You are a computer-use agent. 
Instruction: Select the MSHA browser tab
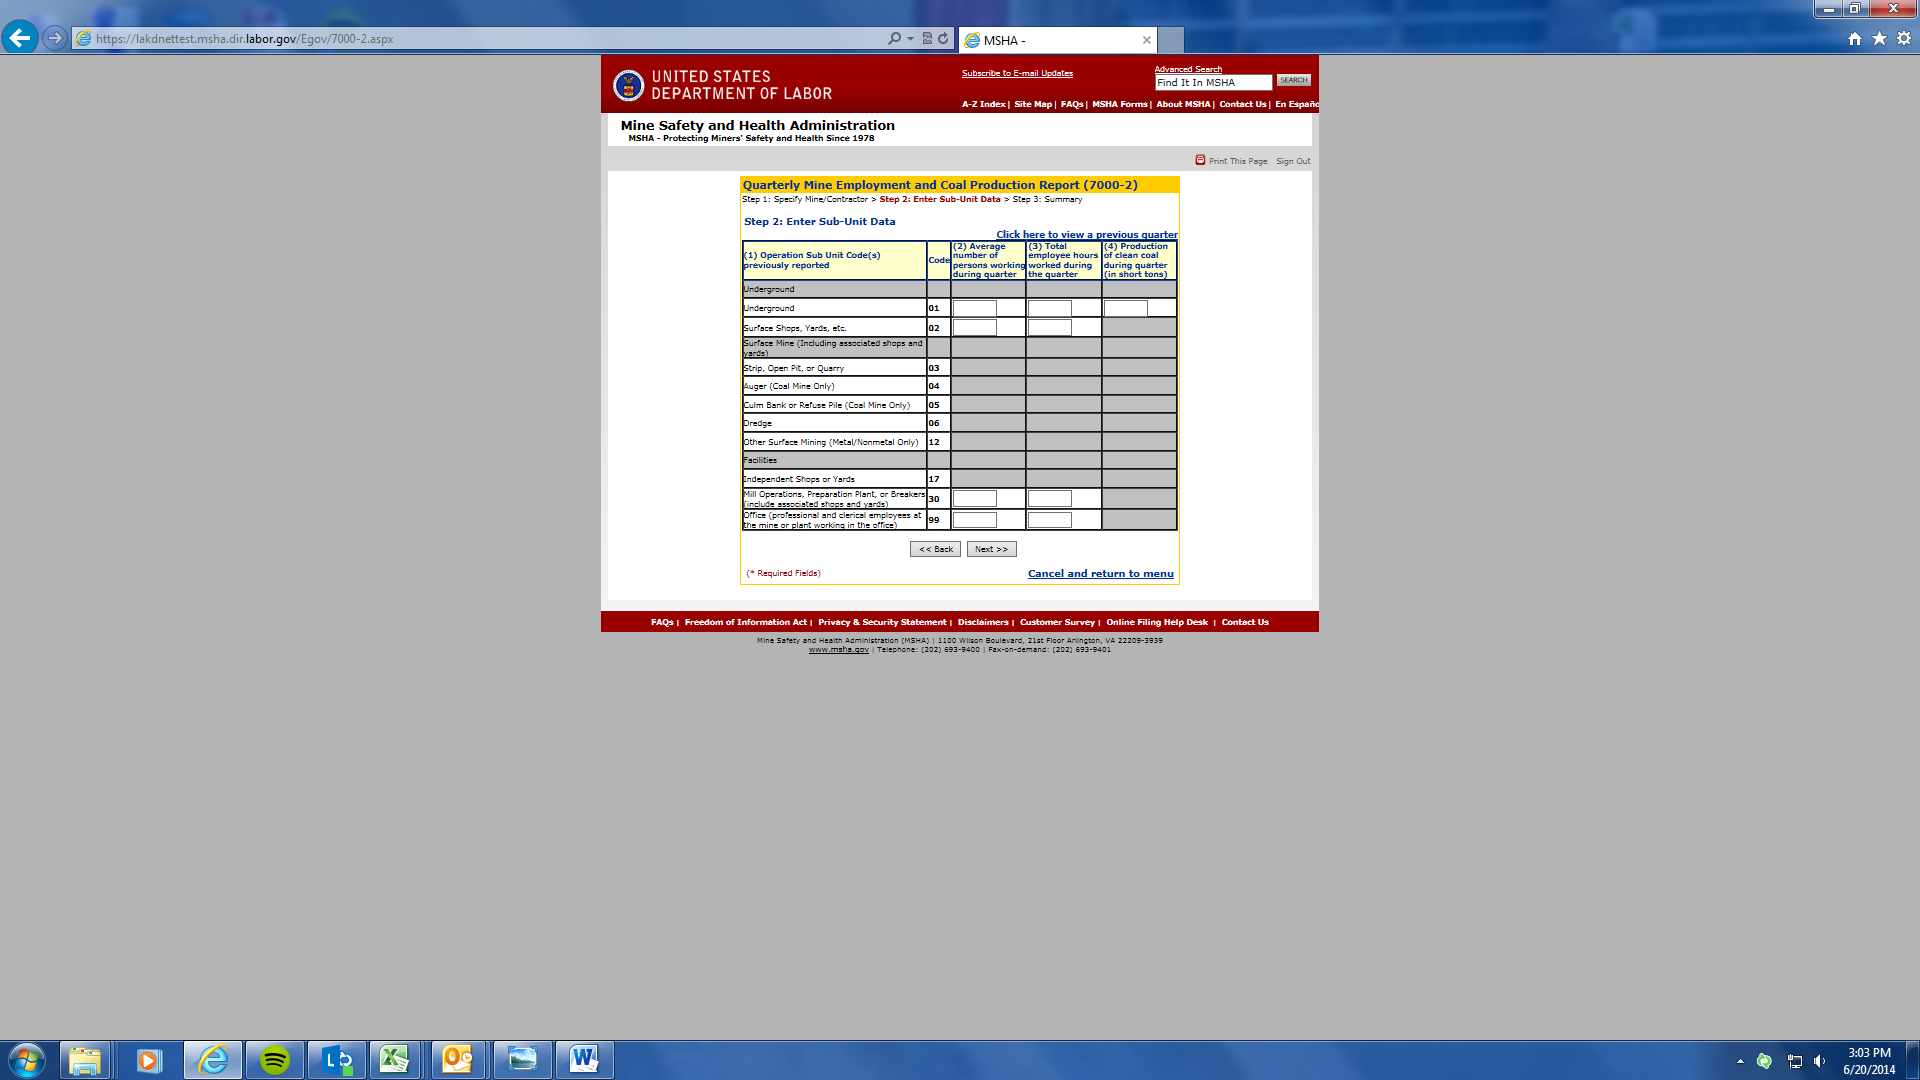click(1050, 40)
